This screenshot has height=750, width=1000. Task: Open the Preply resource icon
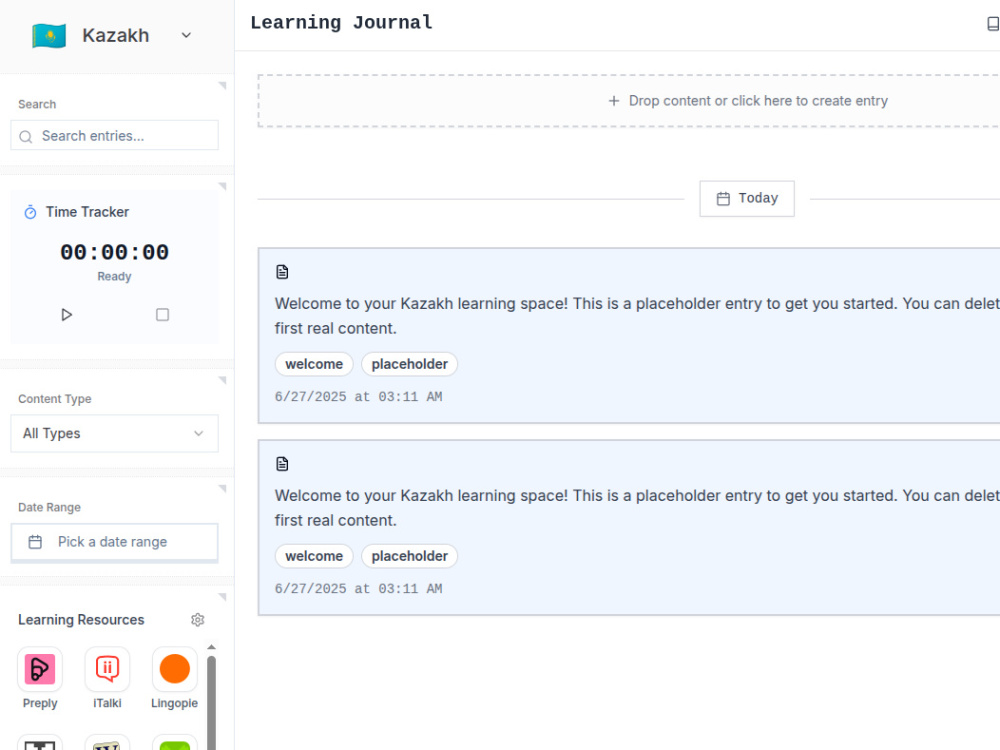(40, 669)
